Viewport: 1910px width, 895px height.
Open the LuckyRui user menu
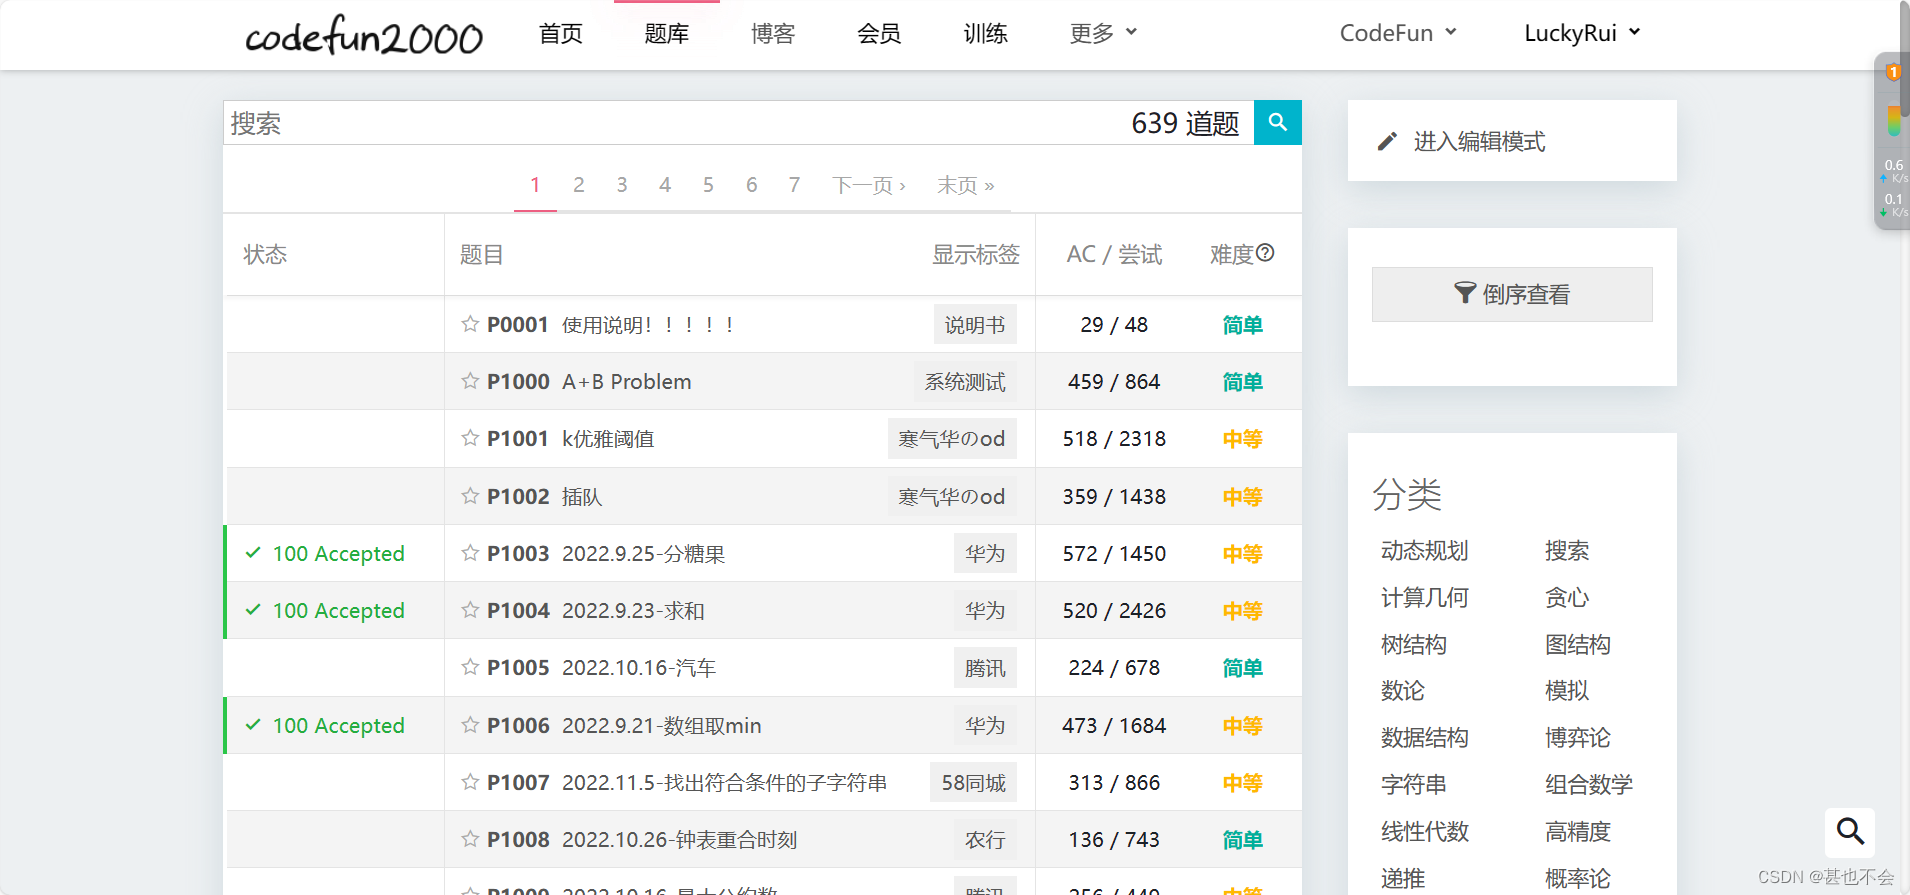(1581, 33)
